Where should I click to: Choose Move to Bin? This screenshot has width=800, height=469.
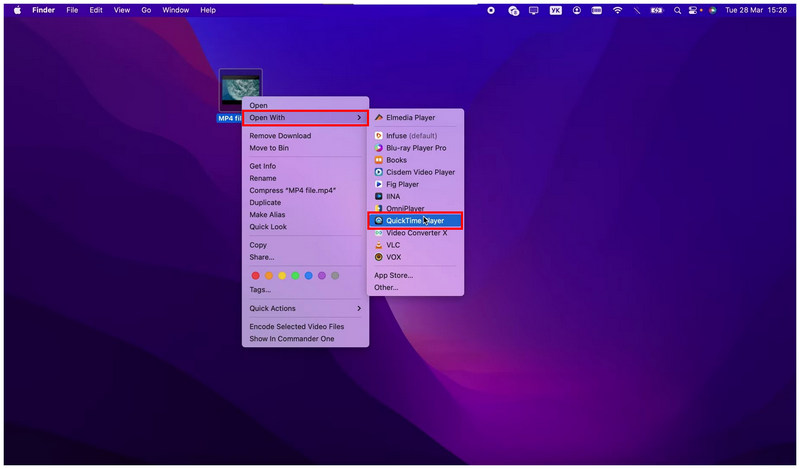point(305,148)
